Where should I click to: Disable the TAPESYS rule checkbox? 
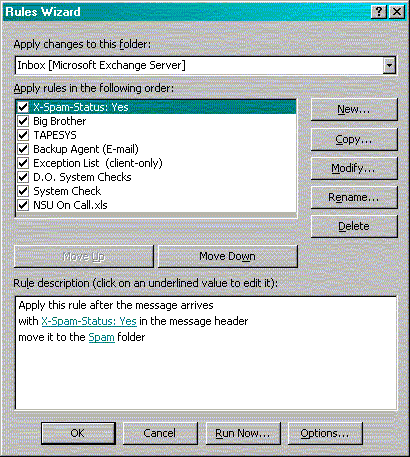(x=23, y=135)
